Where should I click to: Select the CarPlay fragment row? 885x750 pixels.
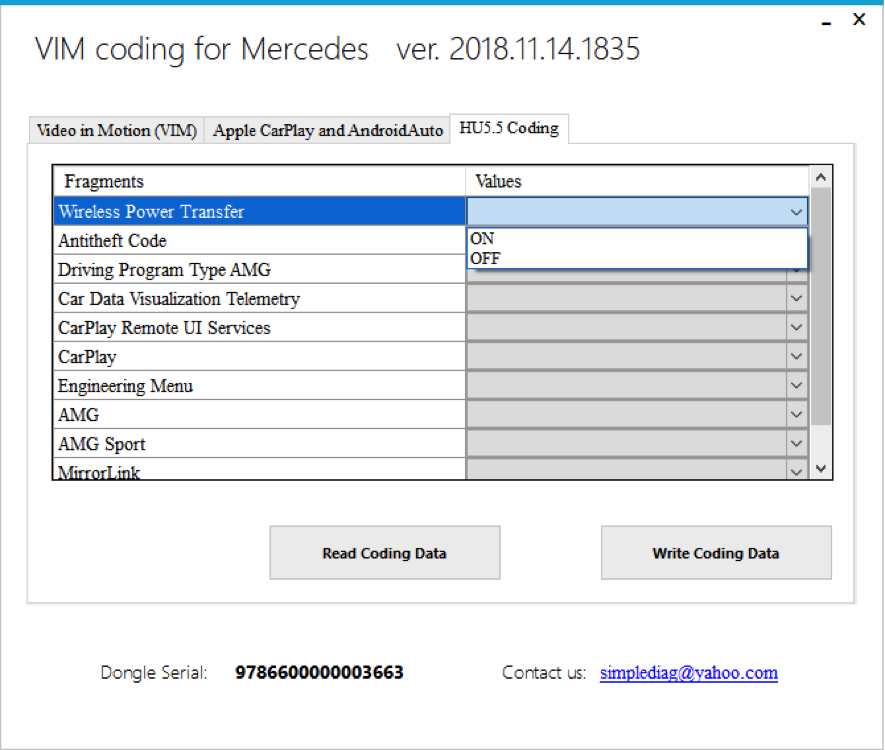click(x=260, y=357)
